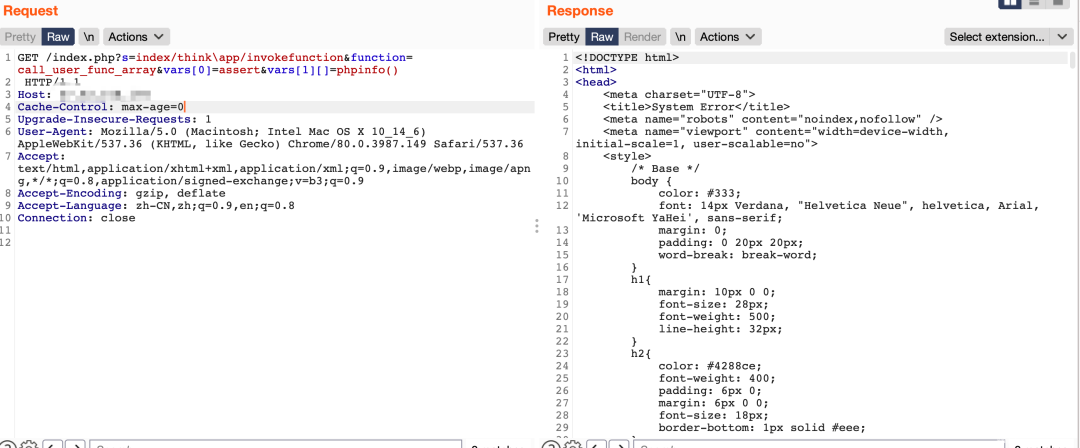This screenshot has height=448, width=1080.
Task: Open Actions menu in Request panel
Action: 136,37
